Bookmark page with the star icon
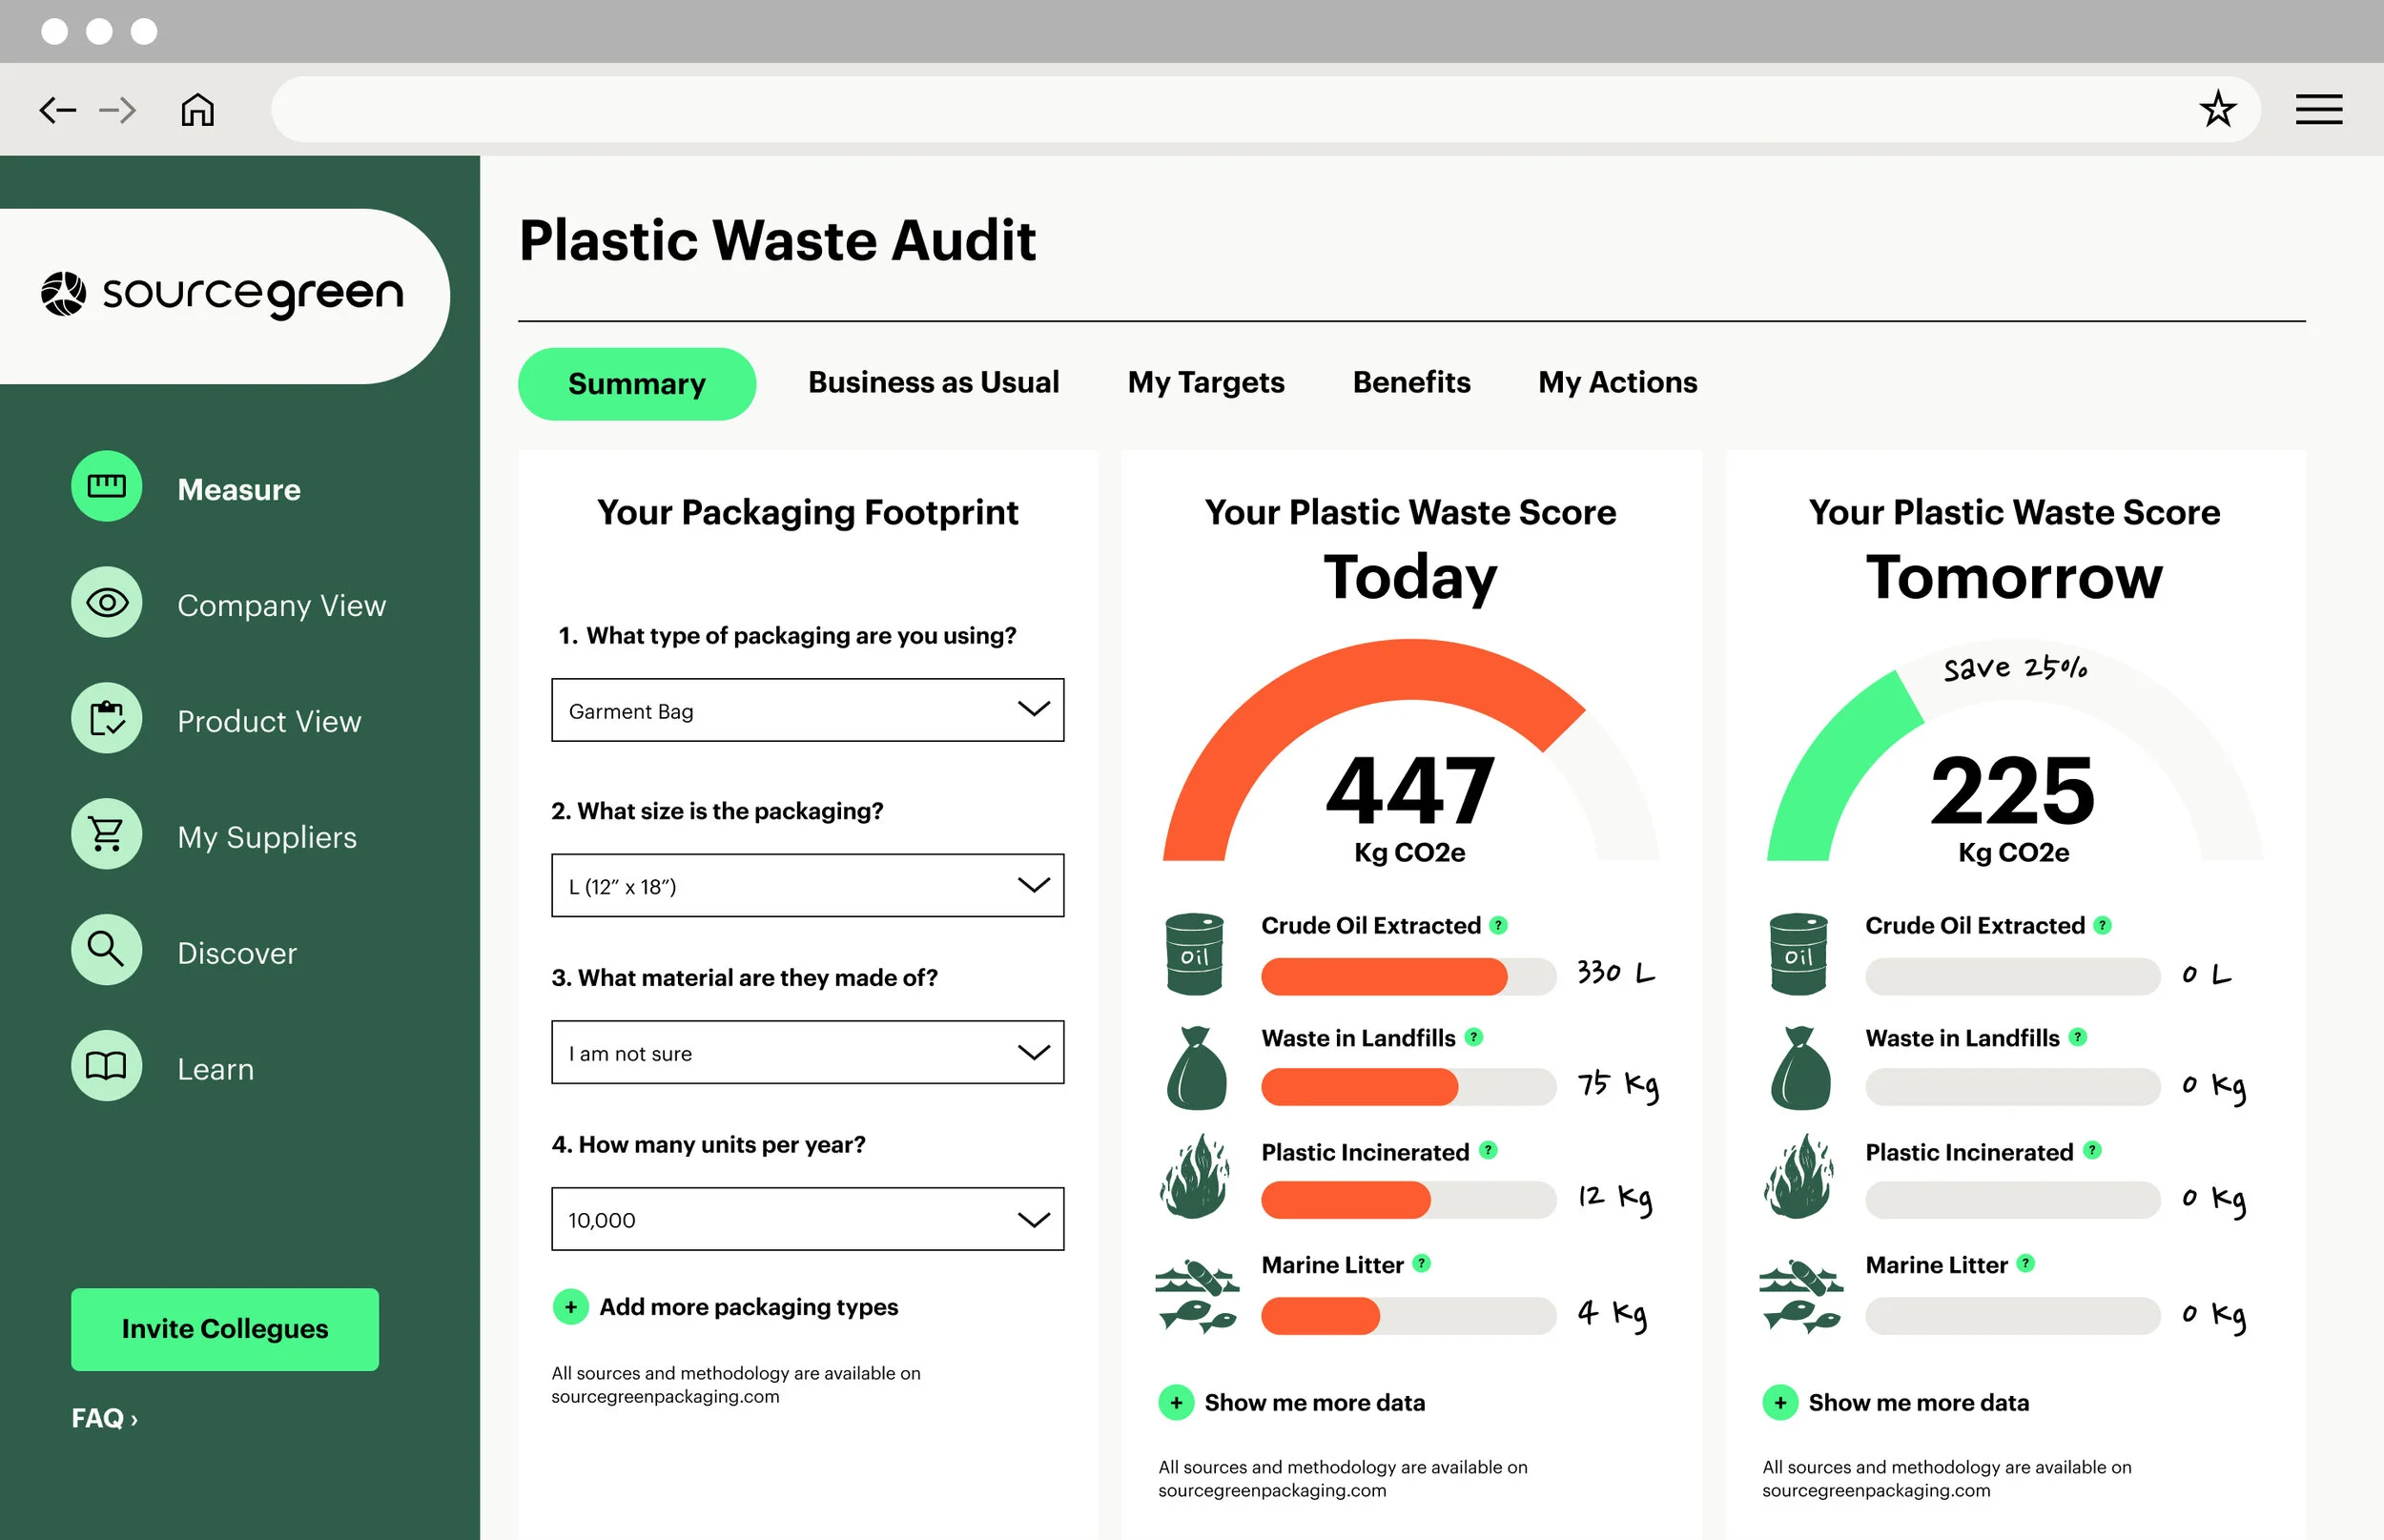 2217,109
